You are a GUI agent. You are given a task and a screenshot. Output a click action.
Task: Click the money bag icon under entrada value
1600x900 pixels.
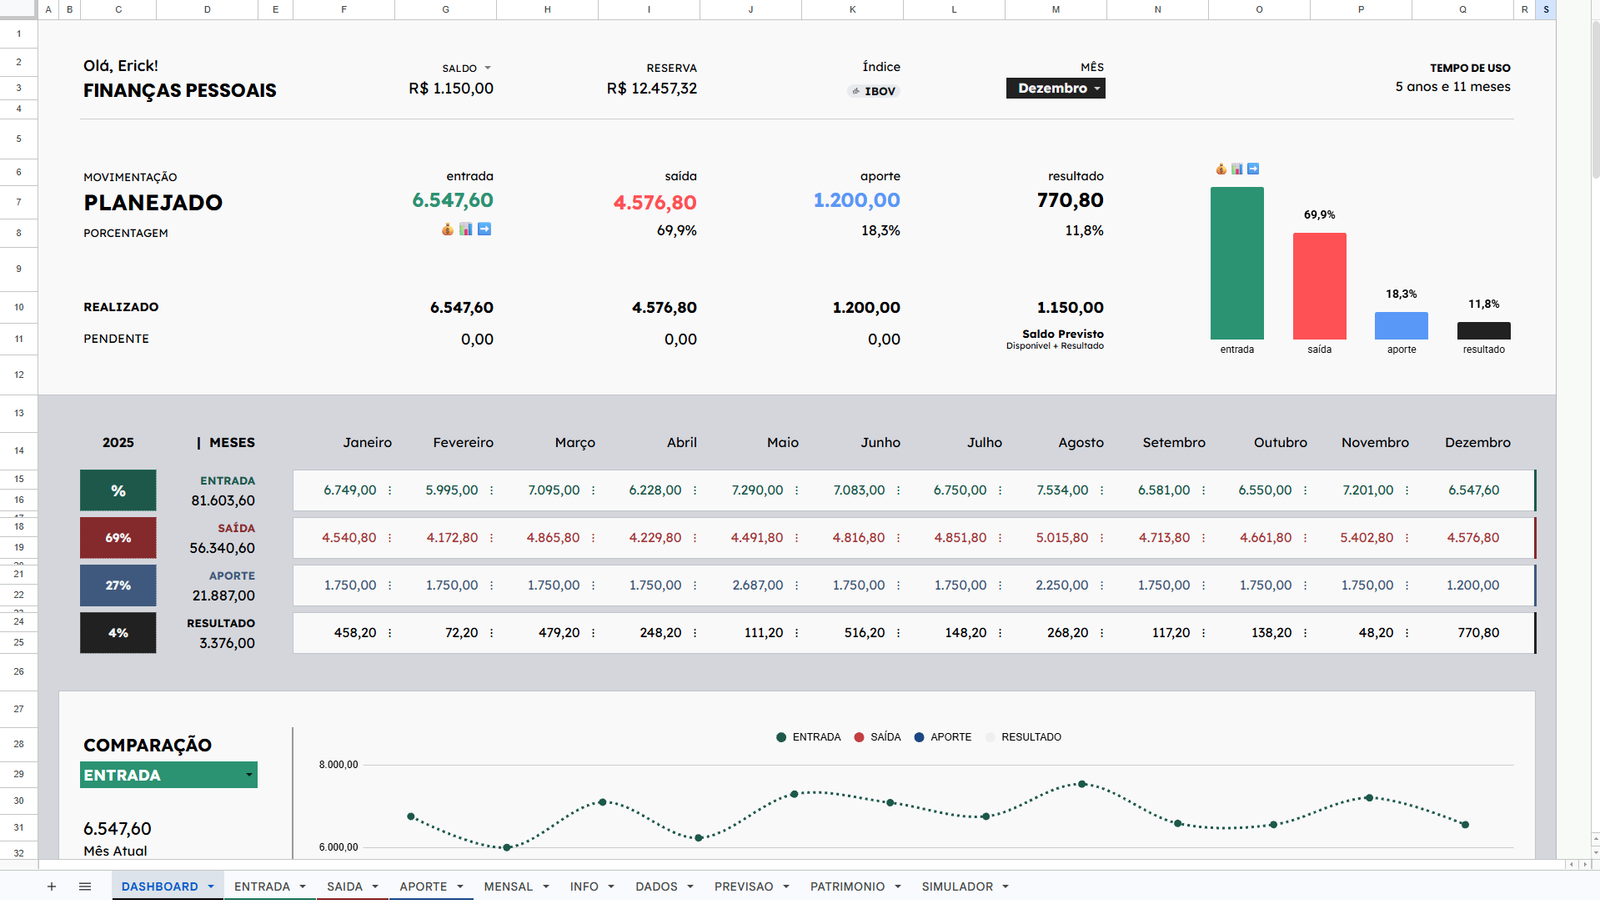tap(448, 229)
